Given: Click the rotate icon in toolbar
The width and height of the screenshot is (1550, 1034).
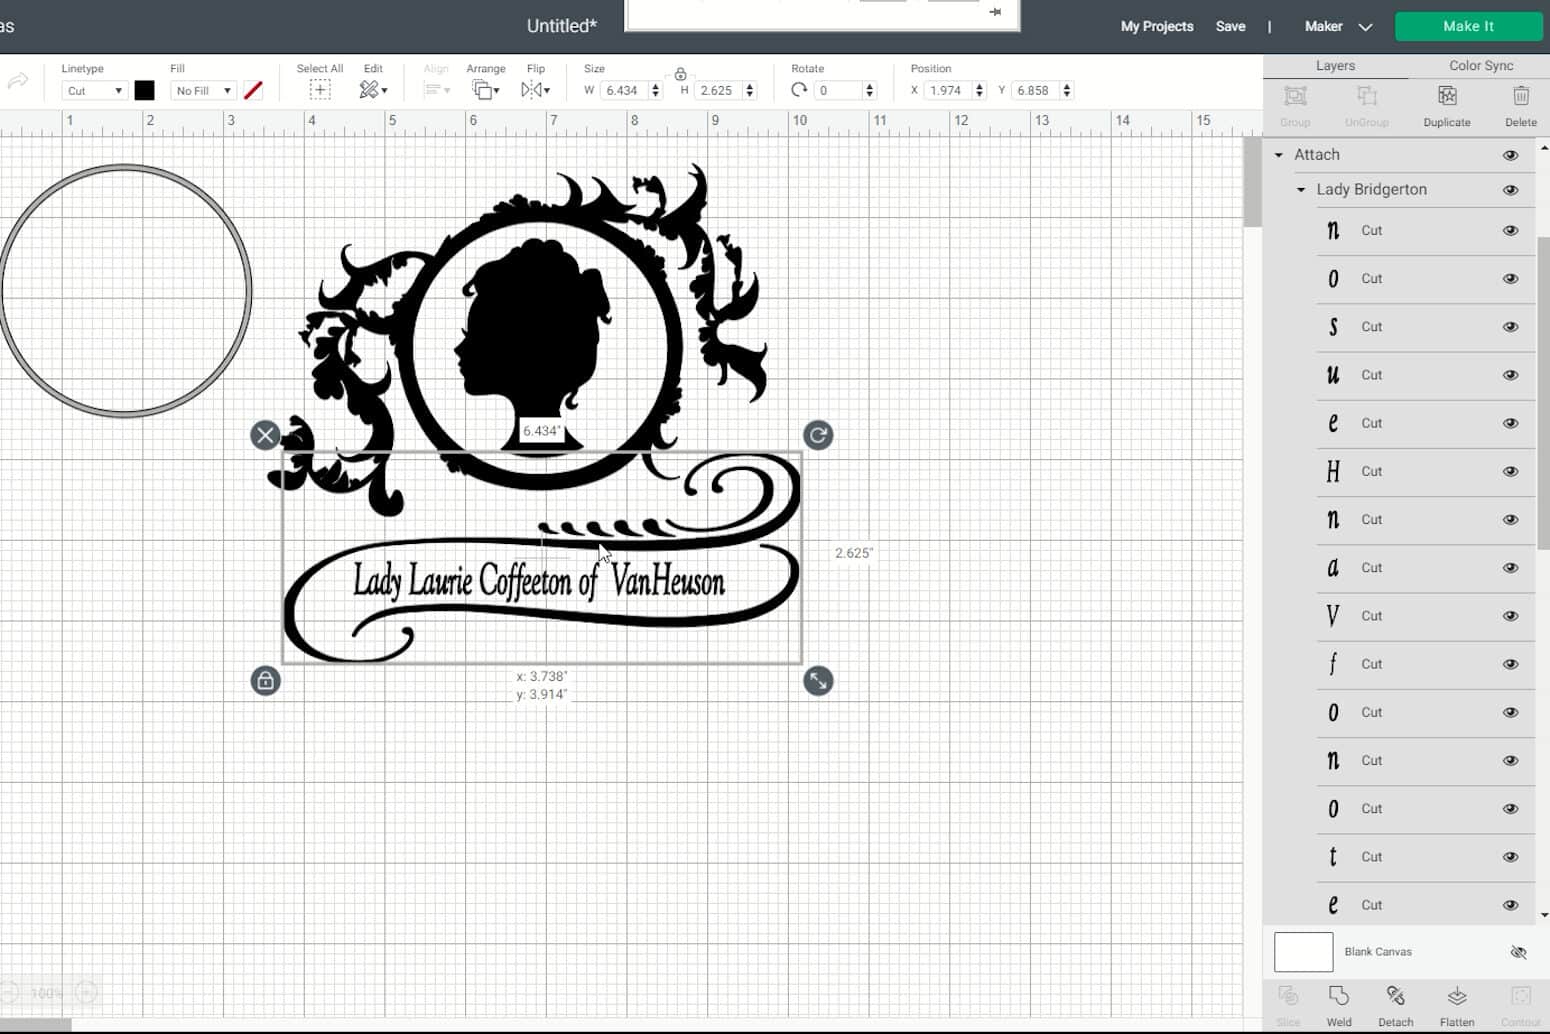Looking at the screenshot, I should click(x=799, y=90).
